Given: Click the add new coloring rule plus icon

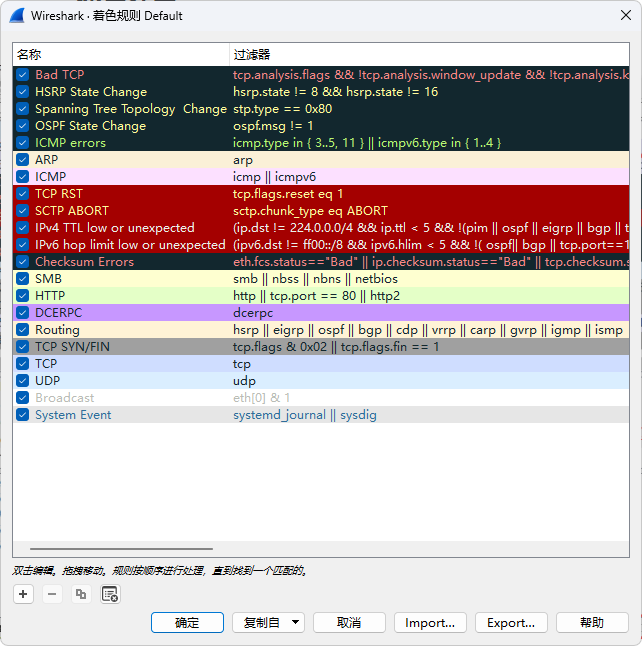Looking at the screenshot, I should [23, 594].
